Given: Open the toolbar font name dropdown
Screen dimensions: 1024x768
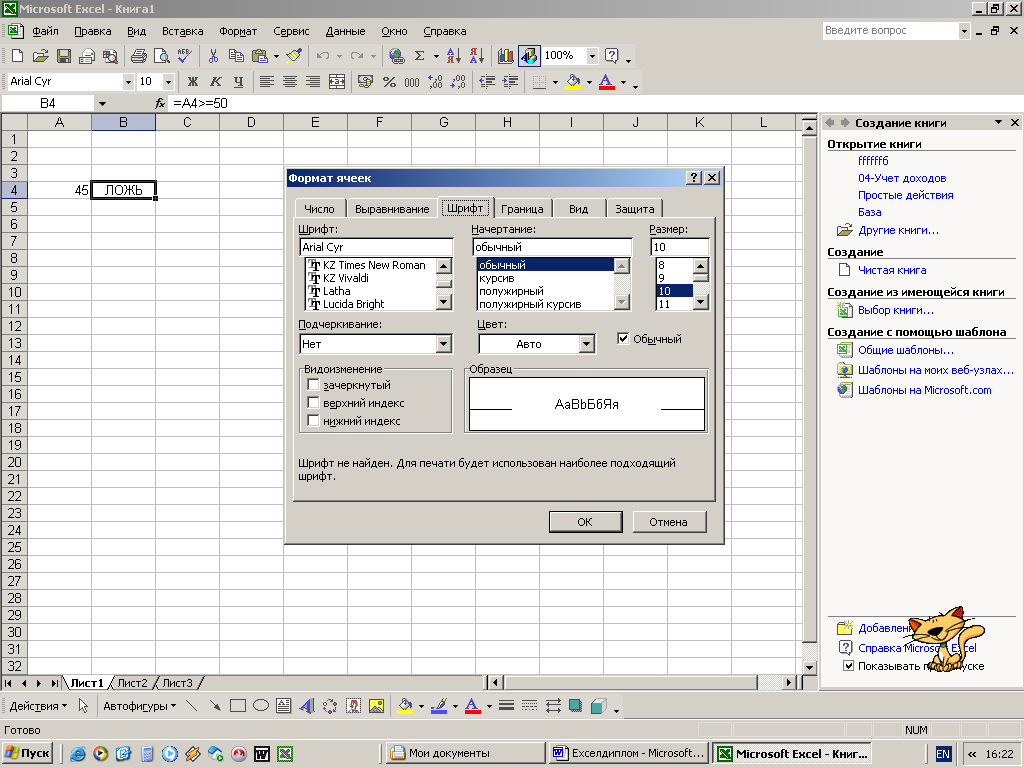Looking at the screenshot, I should pyautogui.click(x=128, y=82).
